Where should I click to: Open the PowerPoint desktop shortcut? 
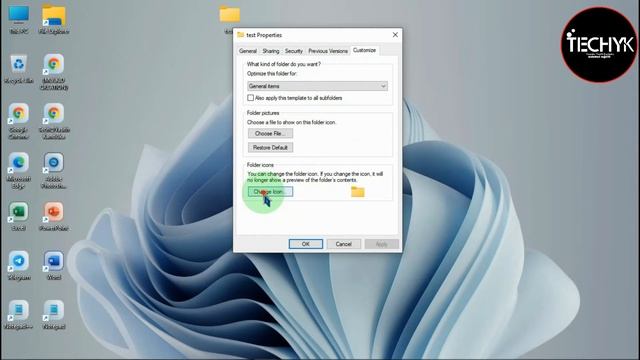click(x=54, y=216)
